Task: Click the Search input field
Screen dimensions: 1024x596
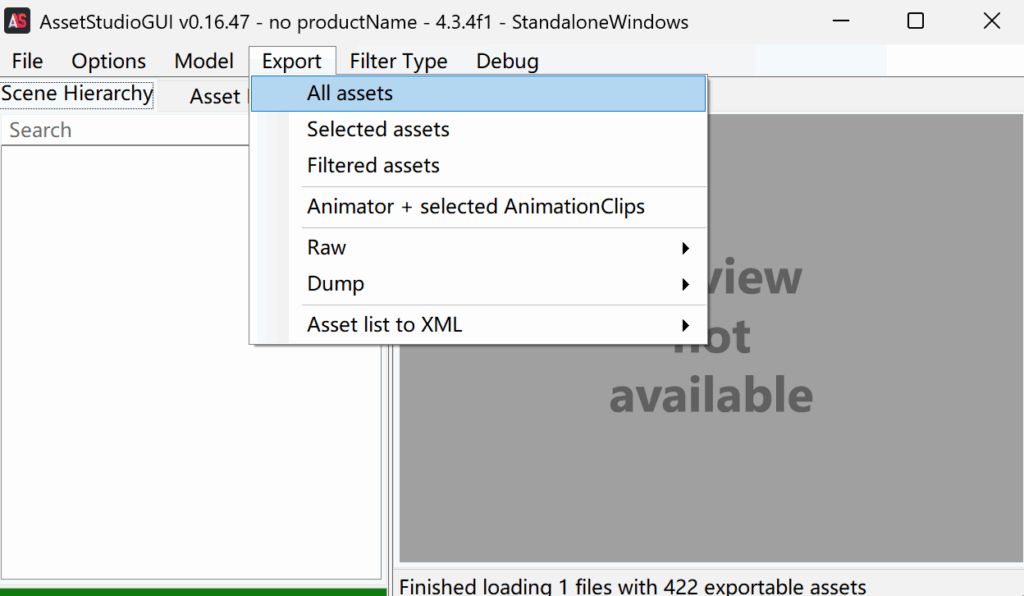Action: [x=125, y=130]
